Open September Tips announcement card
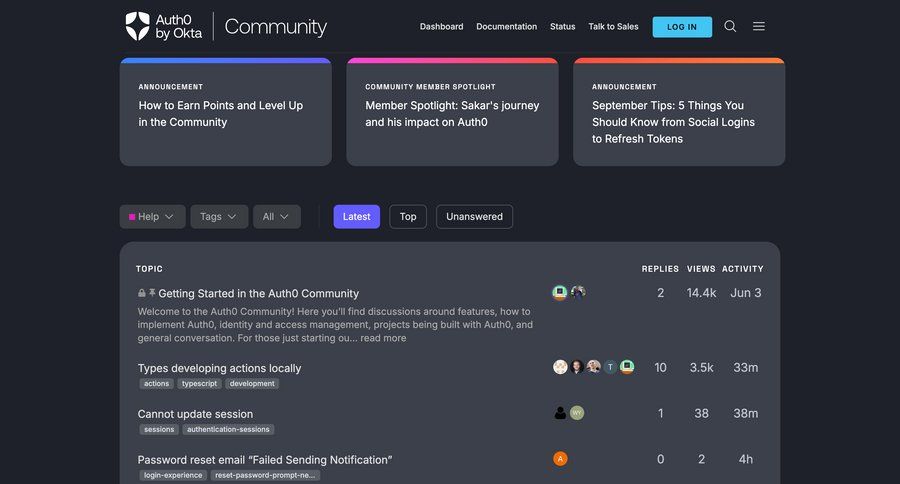Viewport: 900px width, 484px height. [679, 112]
